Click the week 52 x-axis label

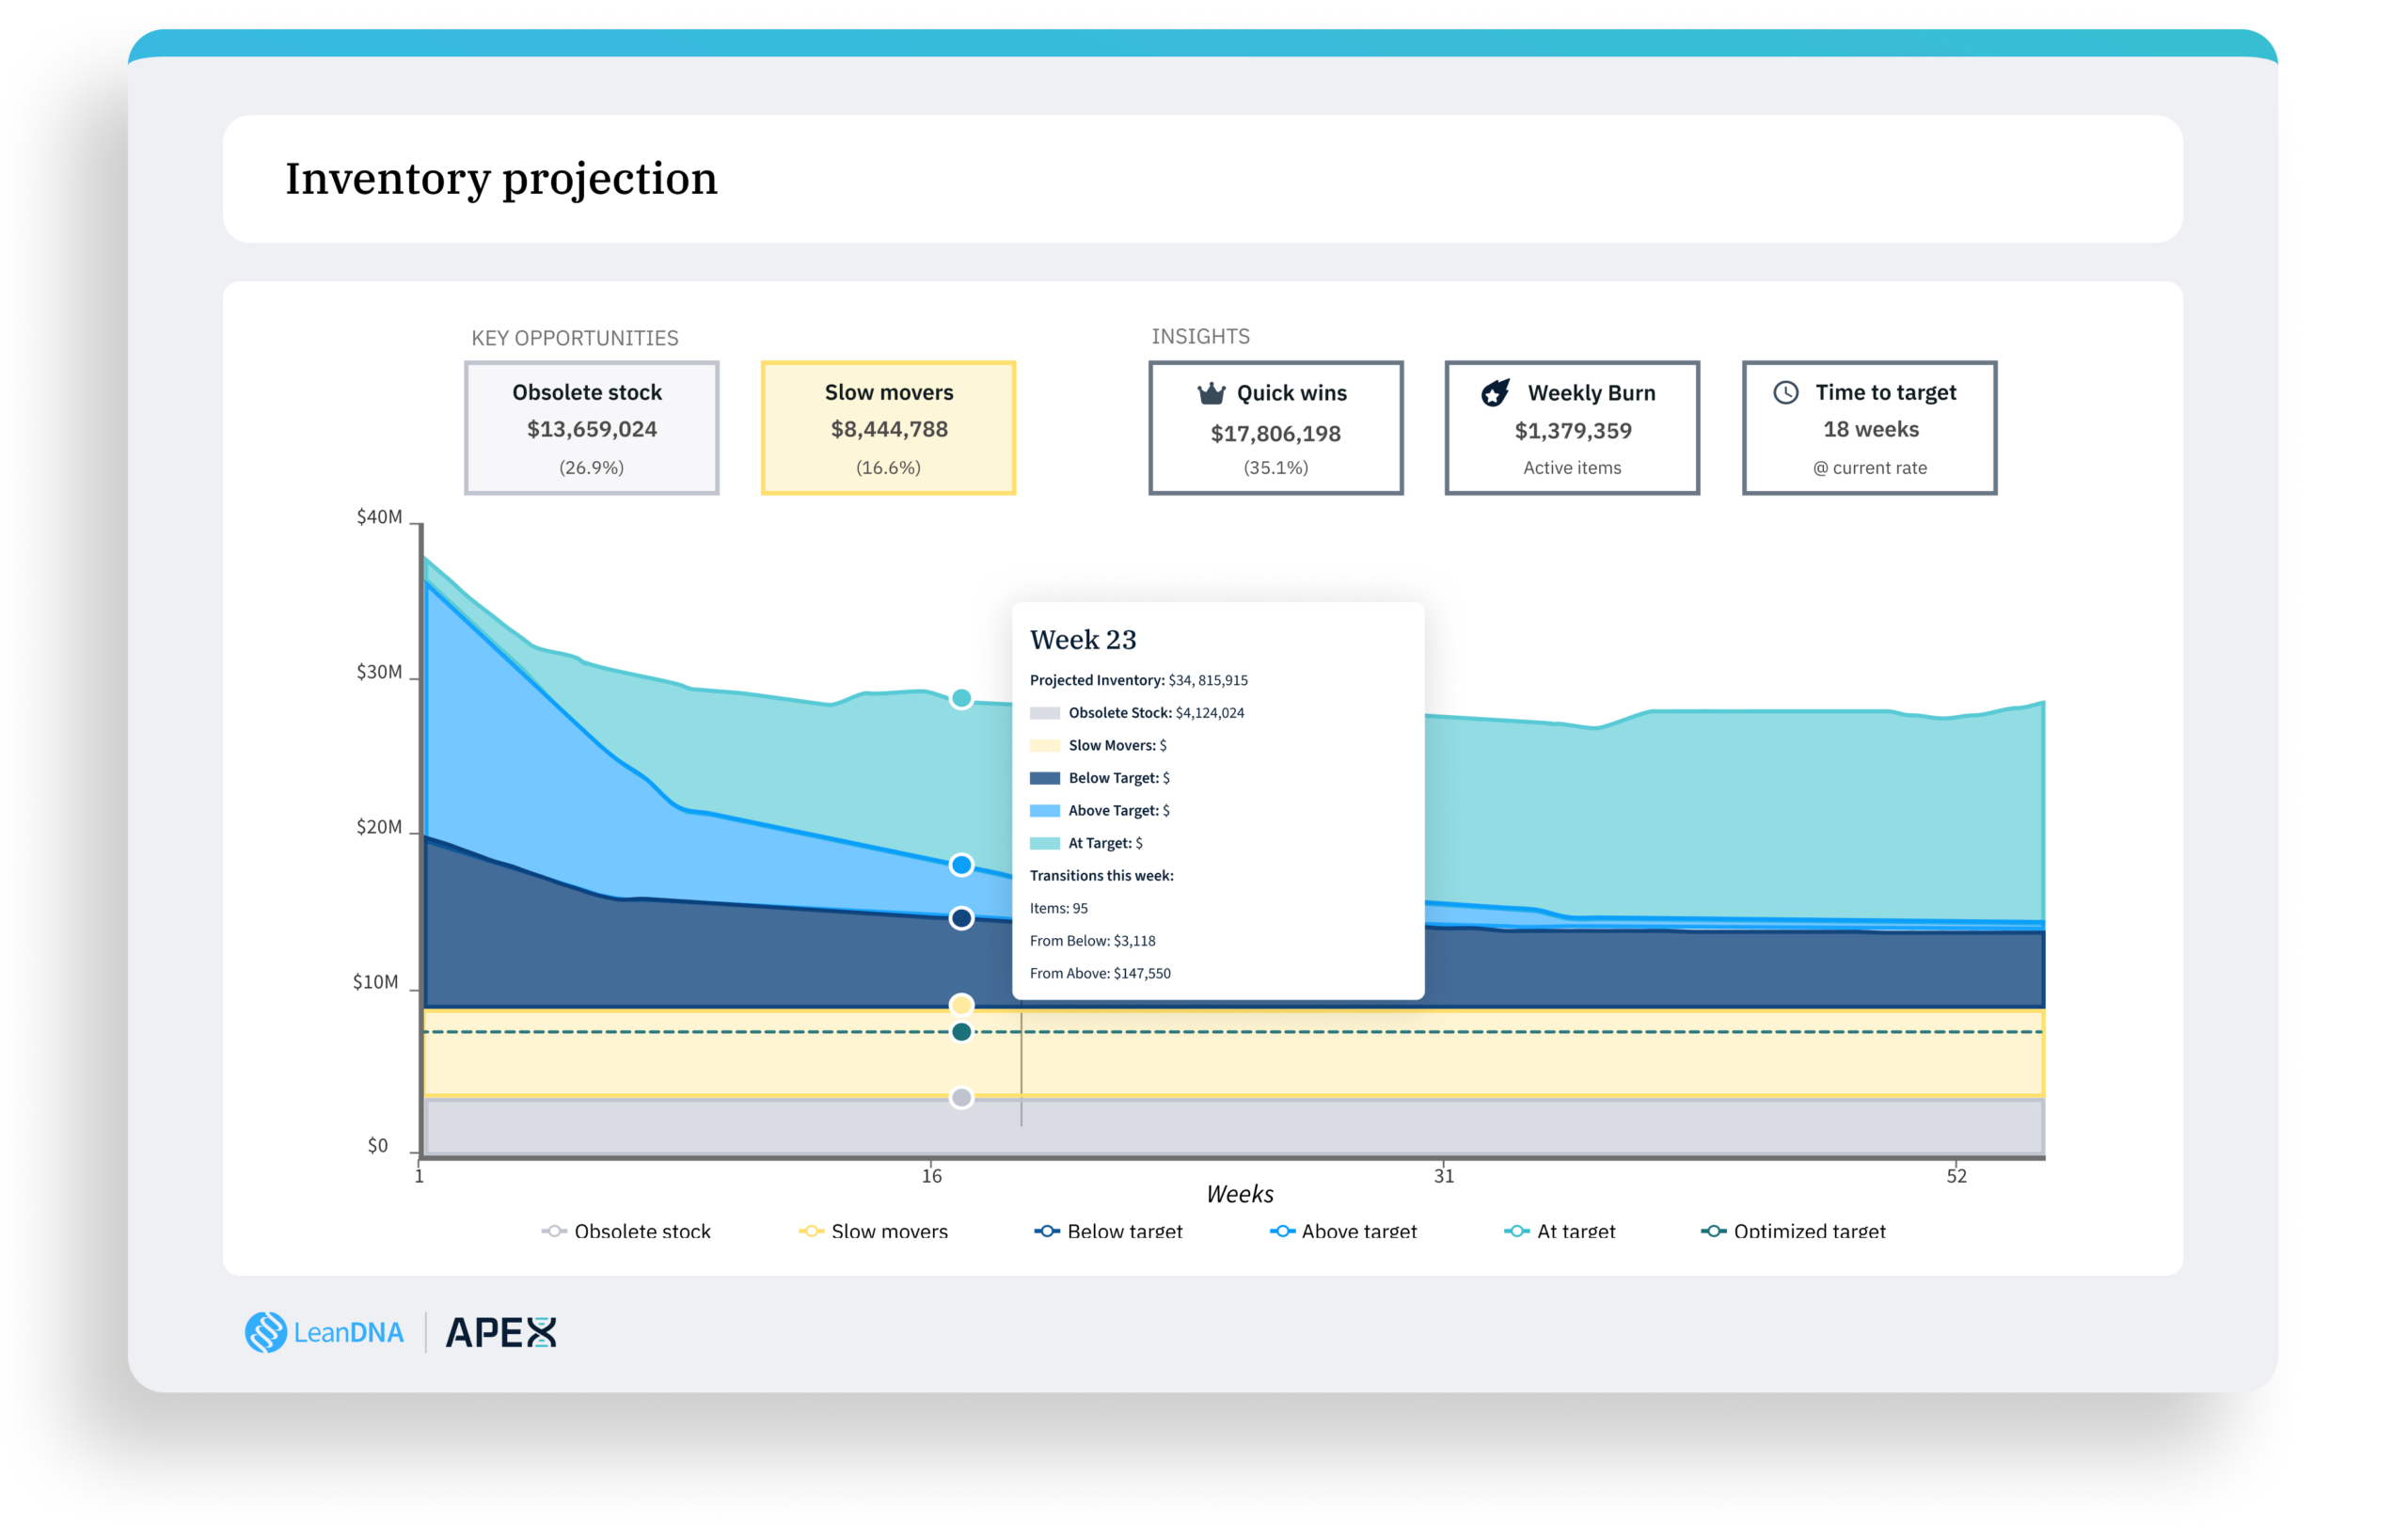click(1956, 1176)
